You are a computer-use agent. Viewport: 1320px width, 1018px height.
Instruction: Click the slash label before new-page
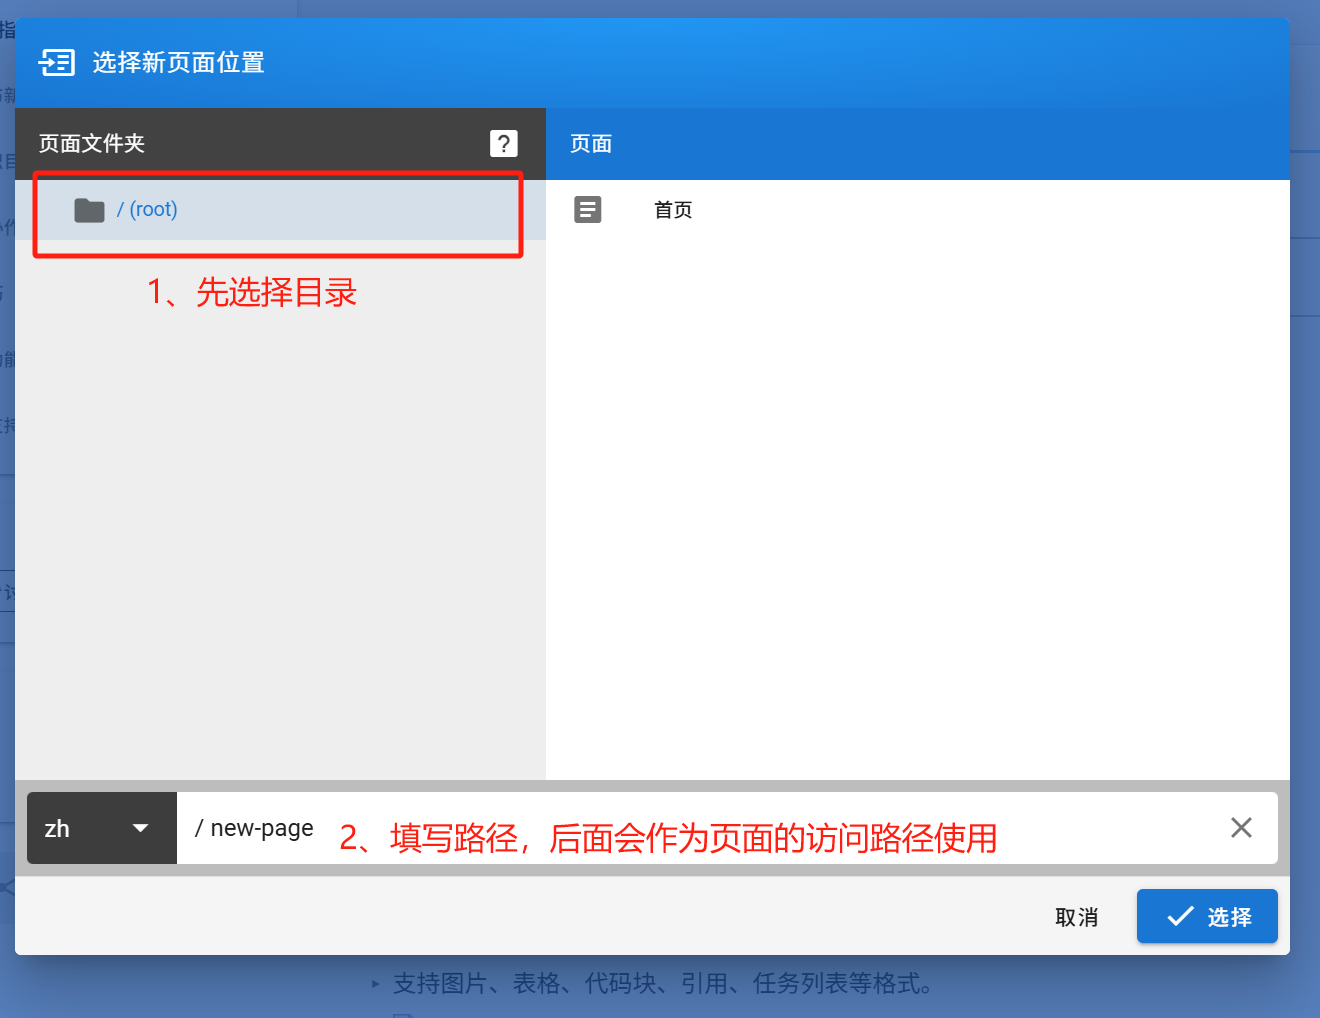pyautogui.click(x=199, y=827)
